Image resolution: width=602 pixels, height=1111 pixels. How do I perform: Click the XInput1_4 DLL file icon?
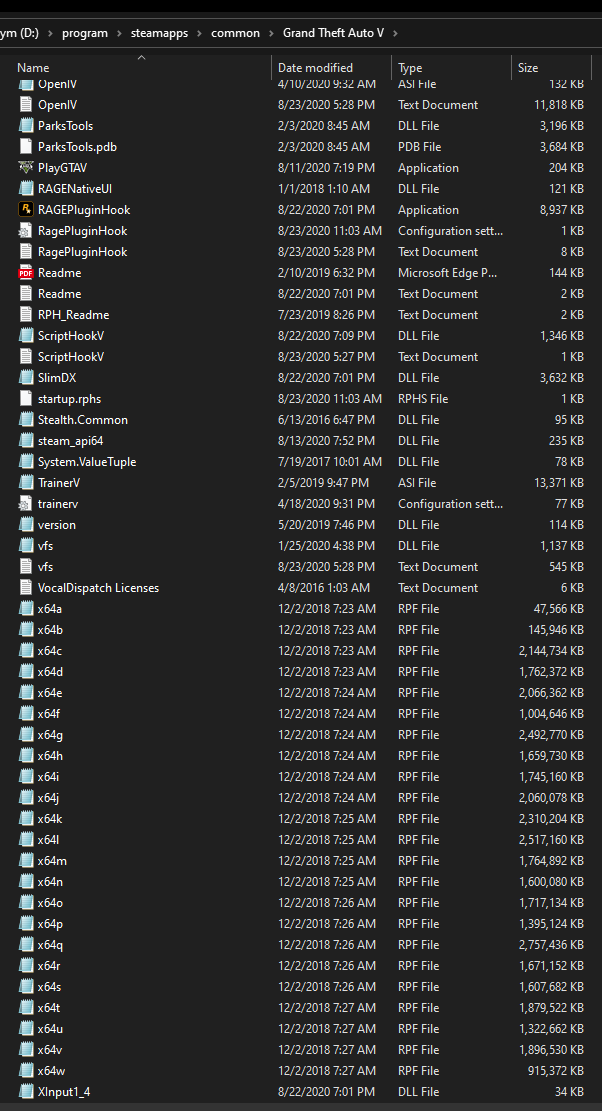pos(25,1092)
